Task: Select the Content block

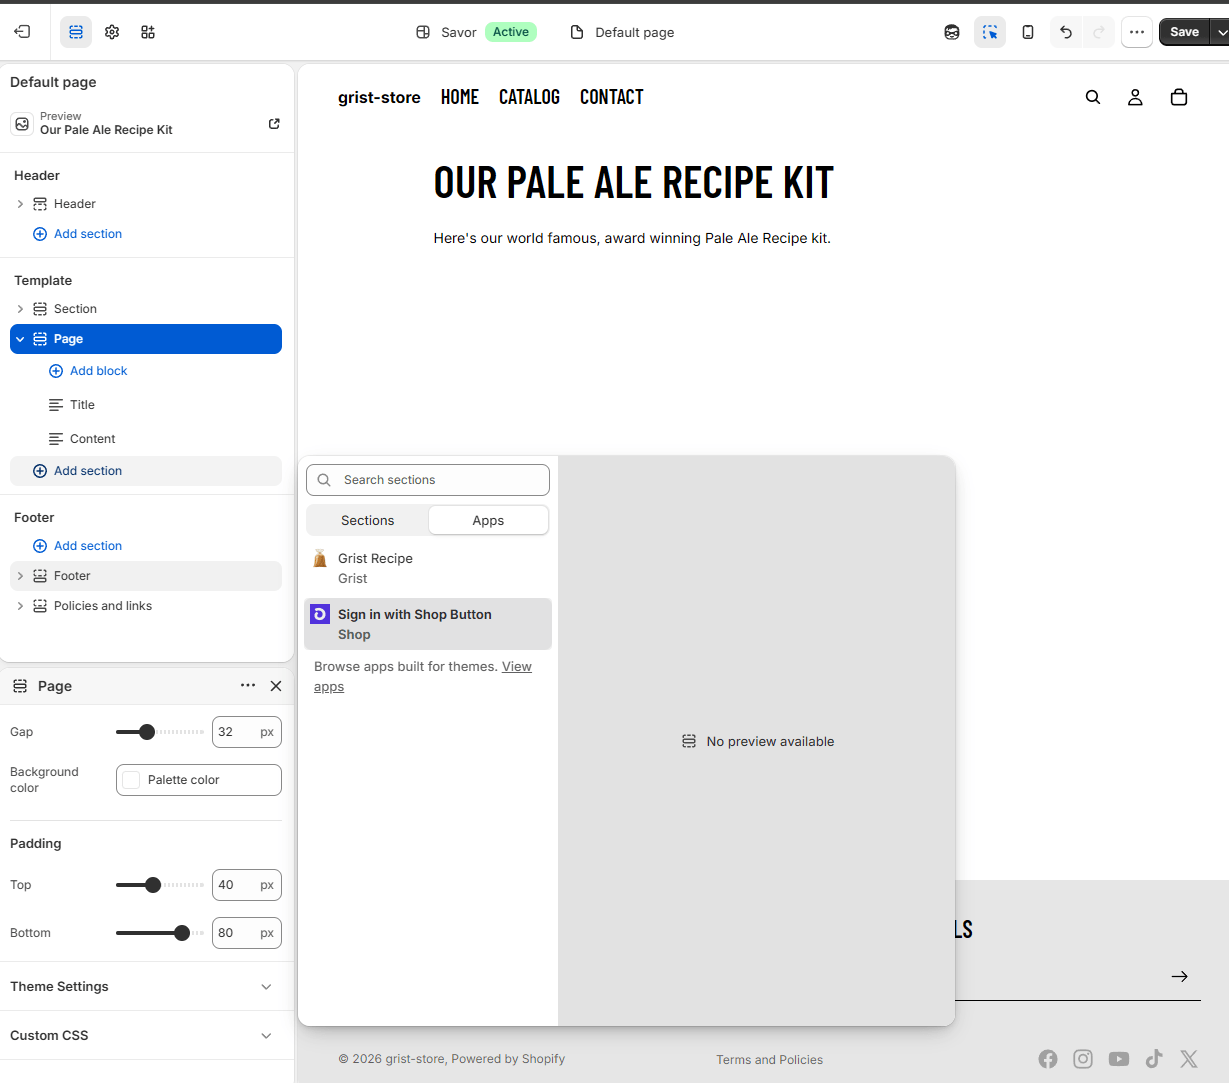Action: (x=82, y=439)
